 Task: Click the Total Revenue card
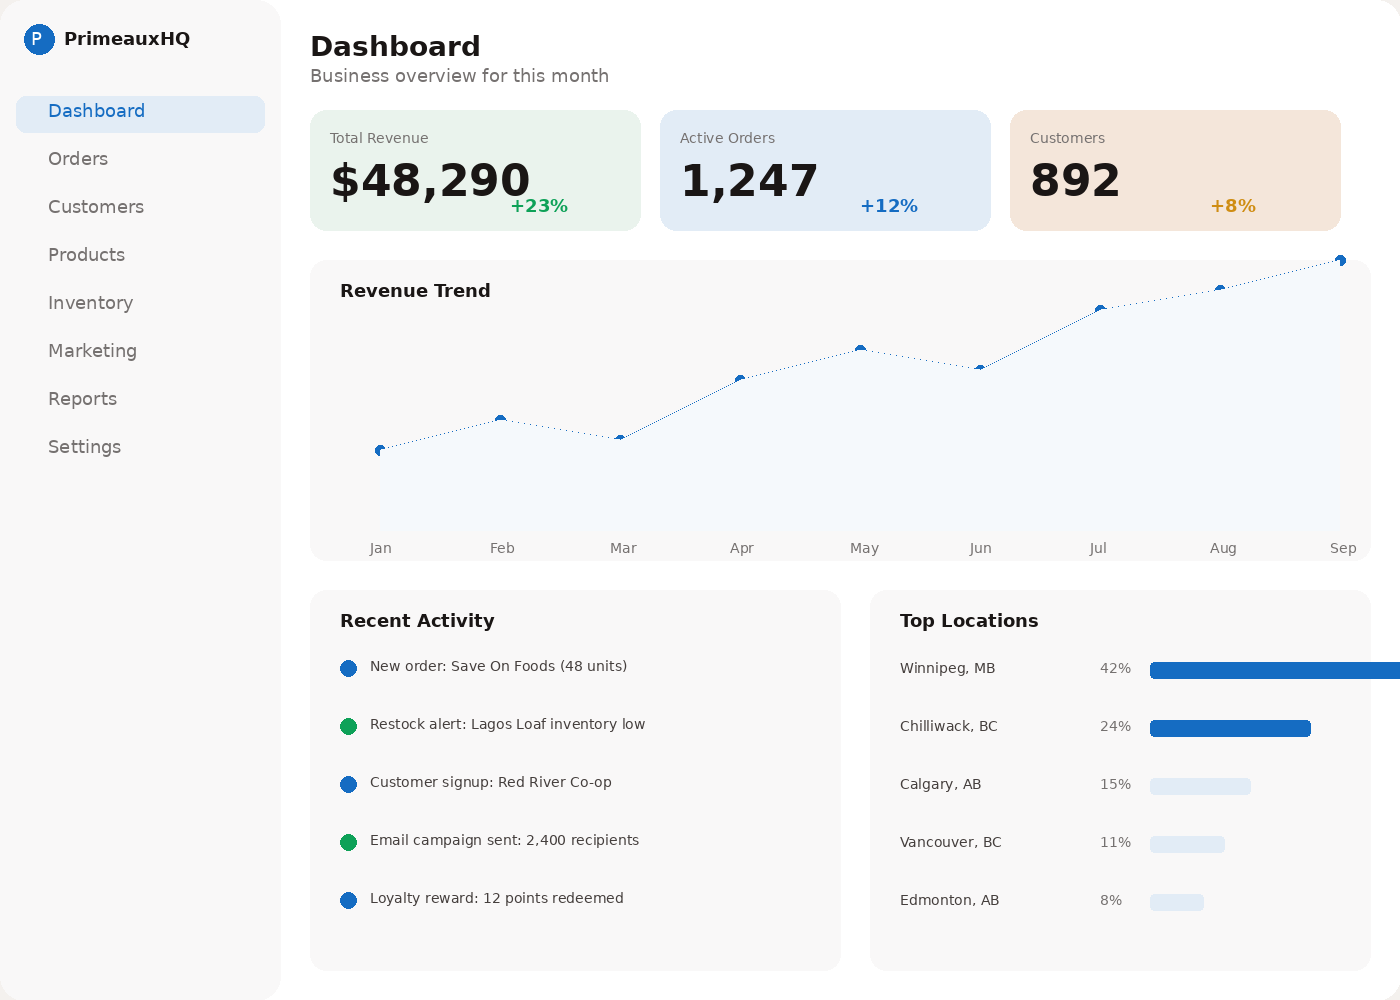point(475,170)
